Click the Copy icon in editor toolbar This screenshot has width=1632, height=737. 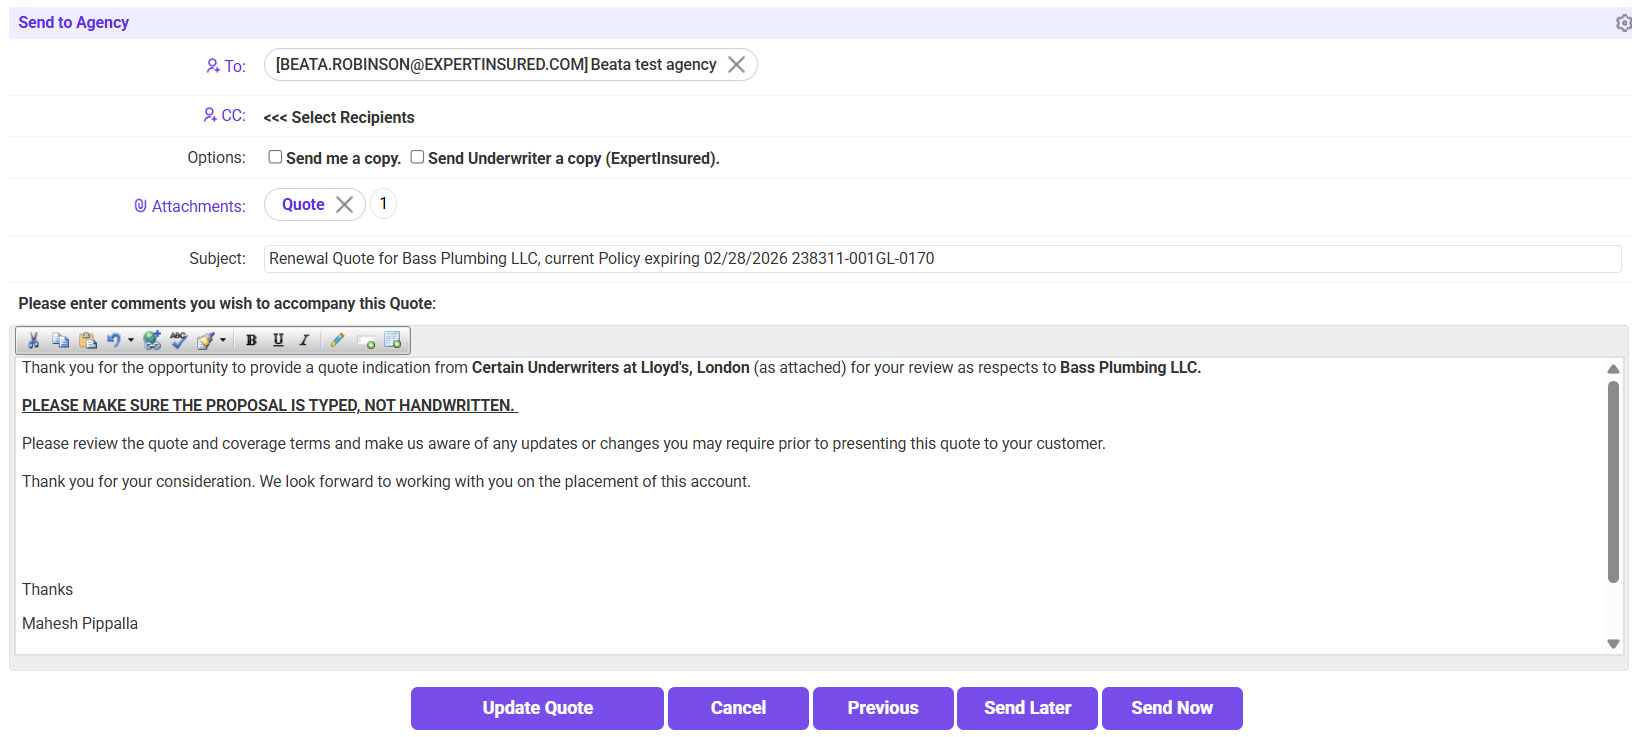(60, 341)
